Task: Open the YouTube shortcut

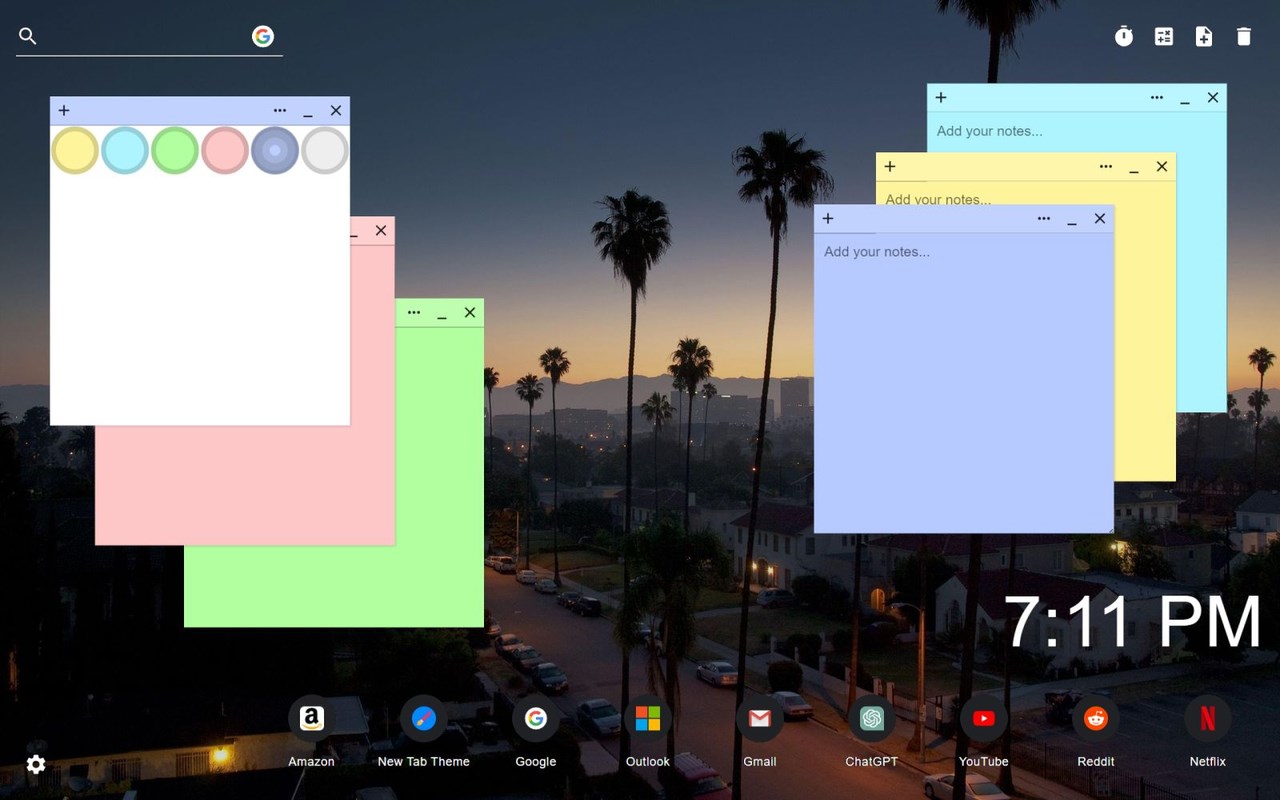Action: pos(984,732)
